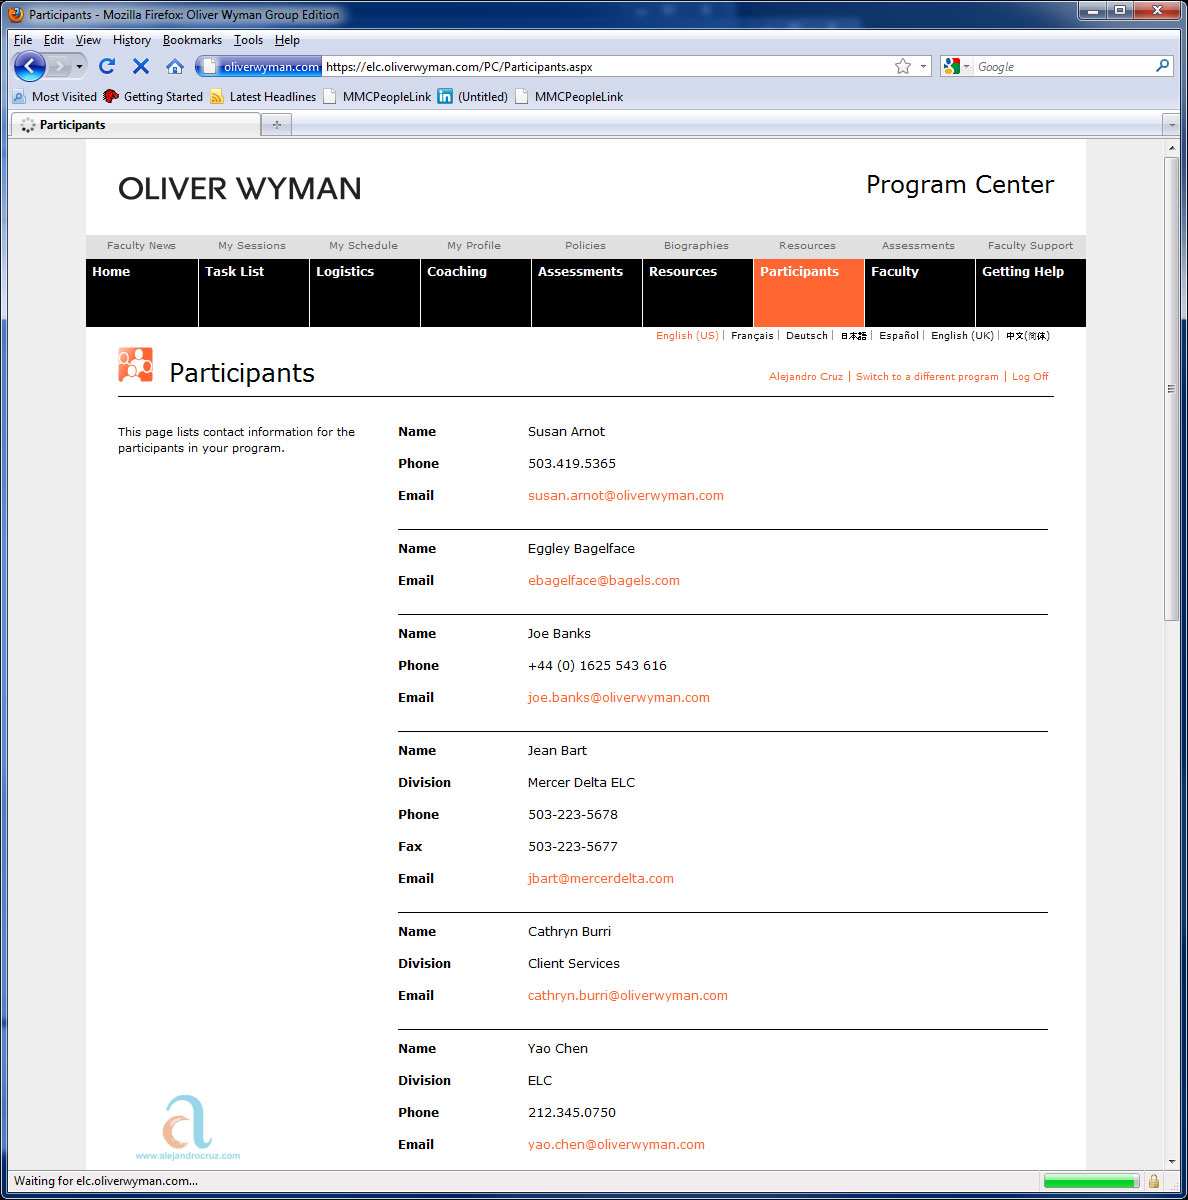Viewport: 1188px width, 1200px height.
Task: Go back with the Back arrow button
Action: [30, 67]
